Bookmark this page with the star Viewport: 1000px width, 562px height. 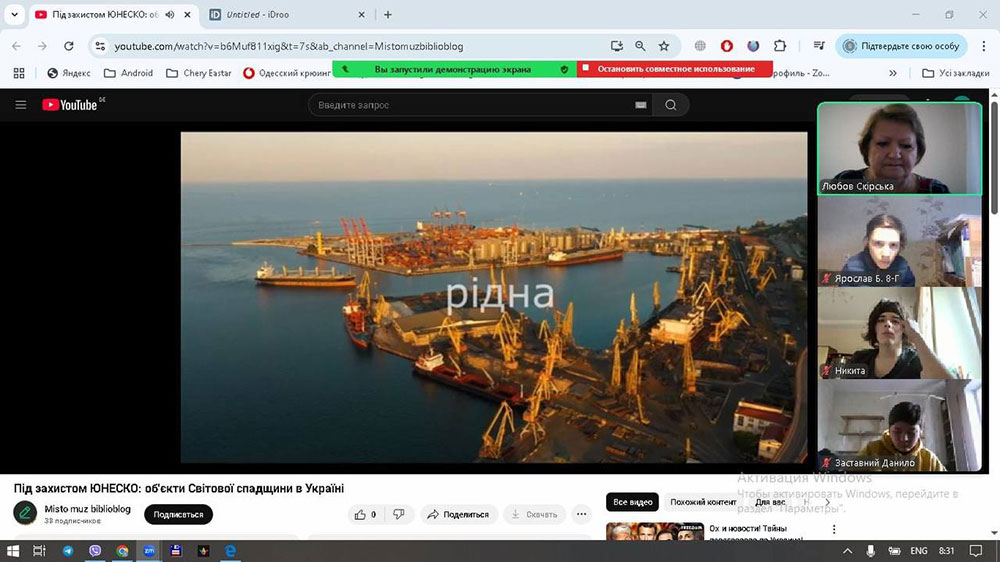[x=664, y=46]
